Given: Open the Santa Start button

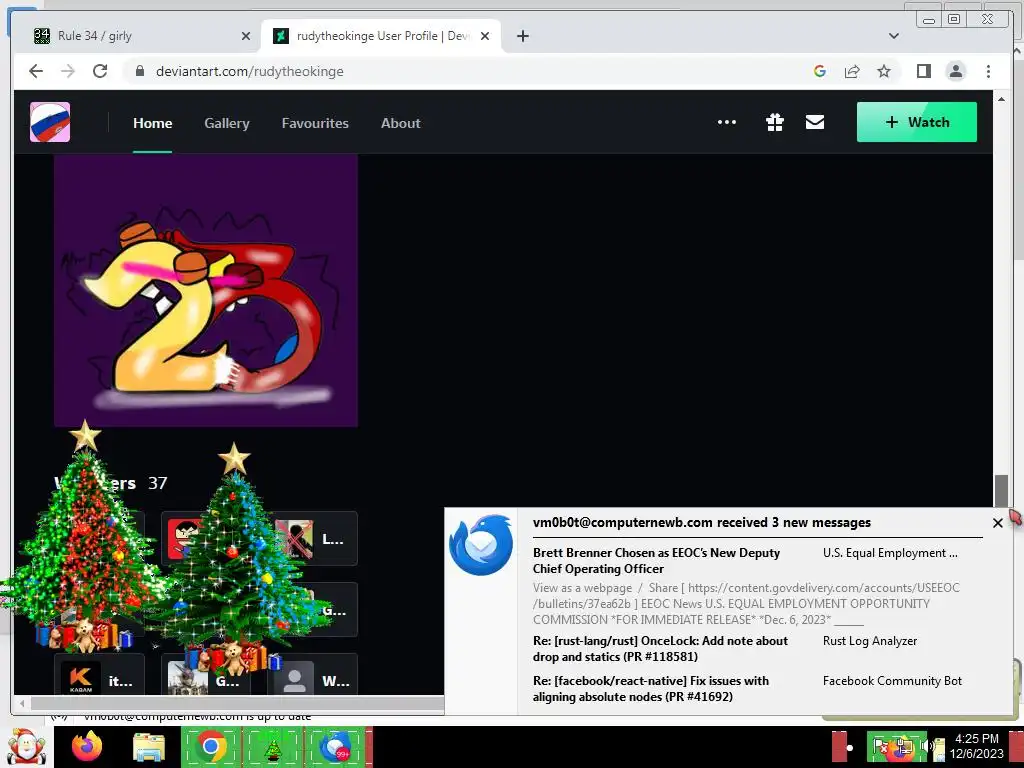Looking at the screenshot, I should coord(26,746).
